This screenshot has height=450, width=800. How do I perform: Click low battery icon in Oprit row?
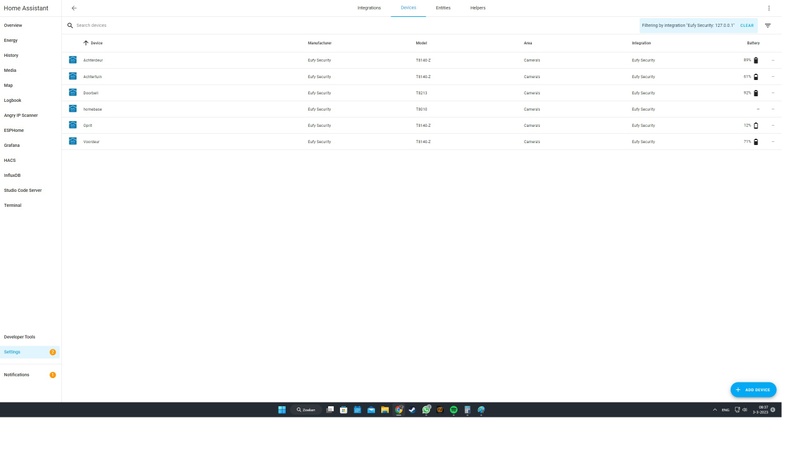[756, 126]
